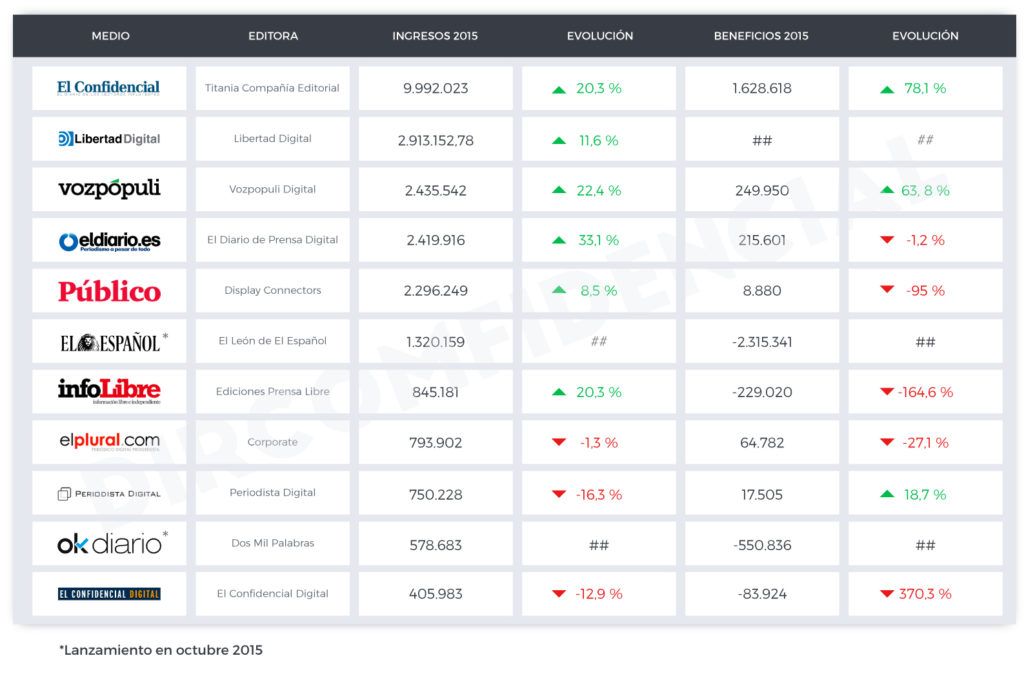
Task: Click the income value 750.228
Action: tap(436, 495)
